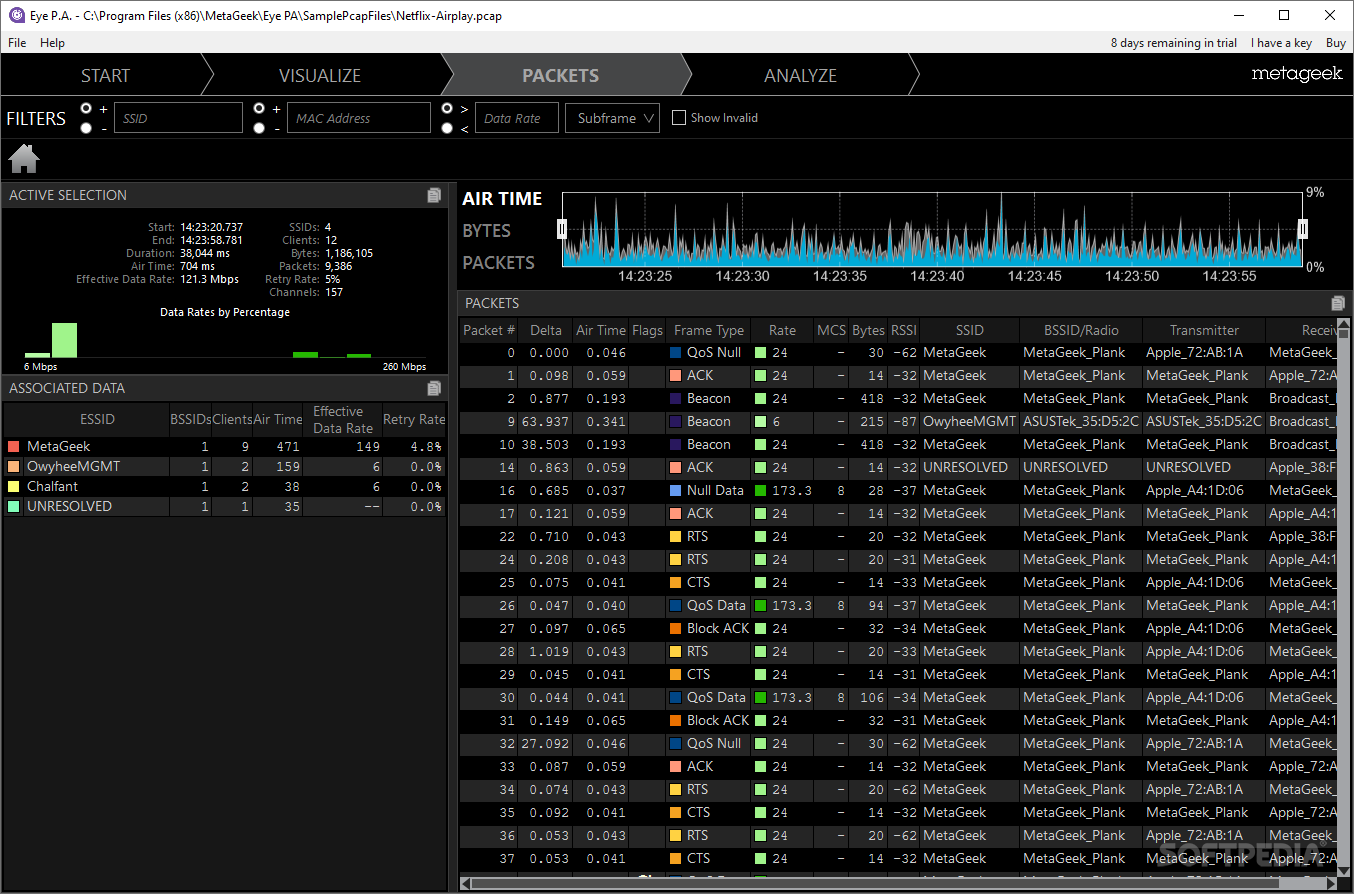
Task: Switch to the VISUALIZE tab
Action: pyautogui.click(x=320, y=76)
